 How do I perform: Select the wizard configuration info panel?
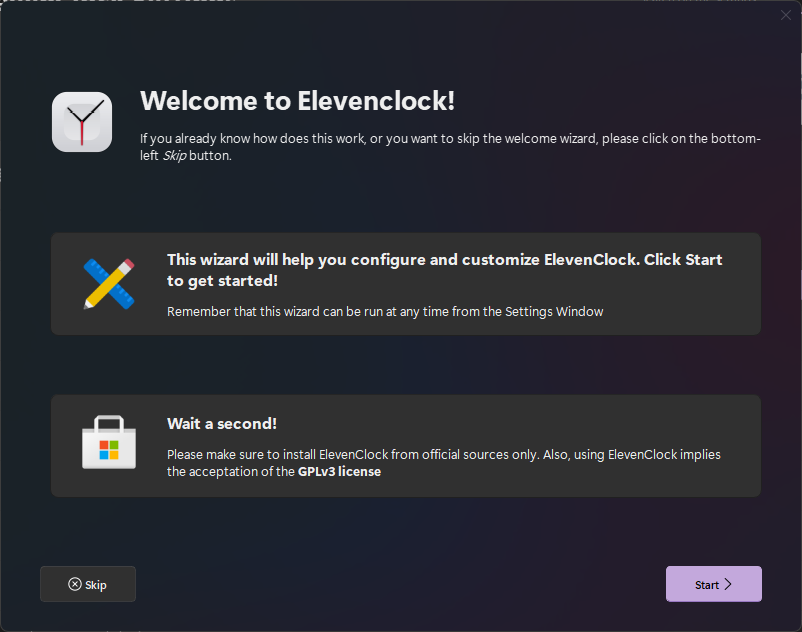click(x=405, y=283)
